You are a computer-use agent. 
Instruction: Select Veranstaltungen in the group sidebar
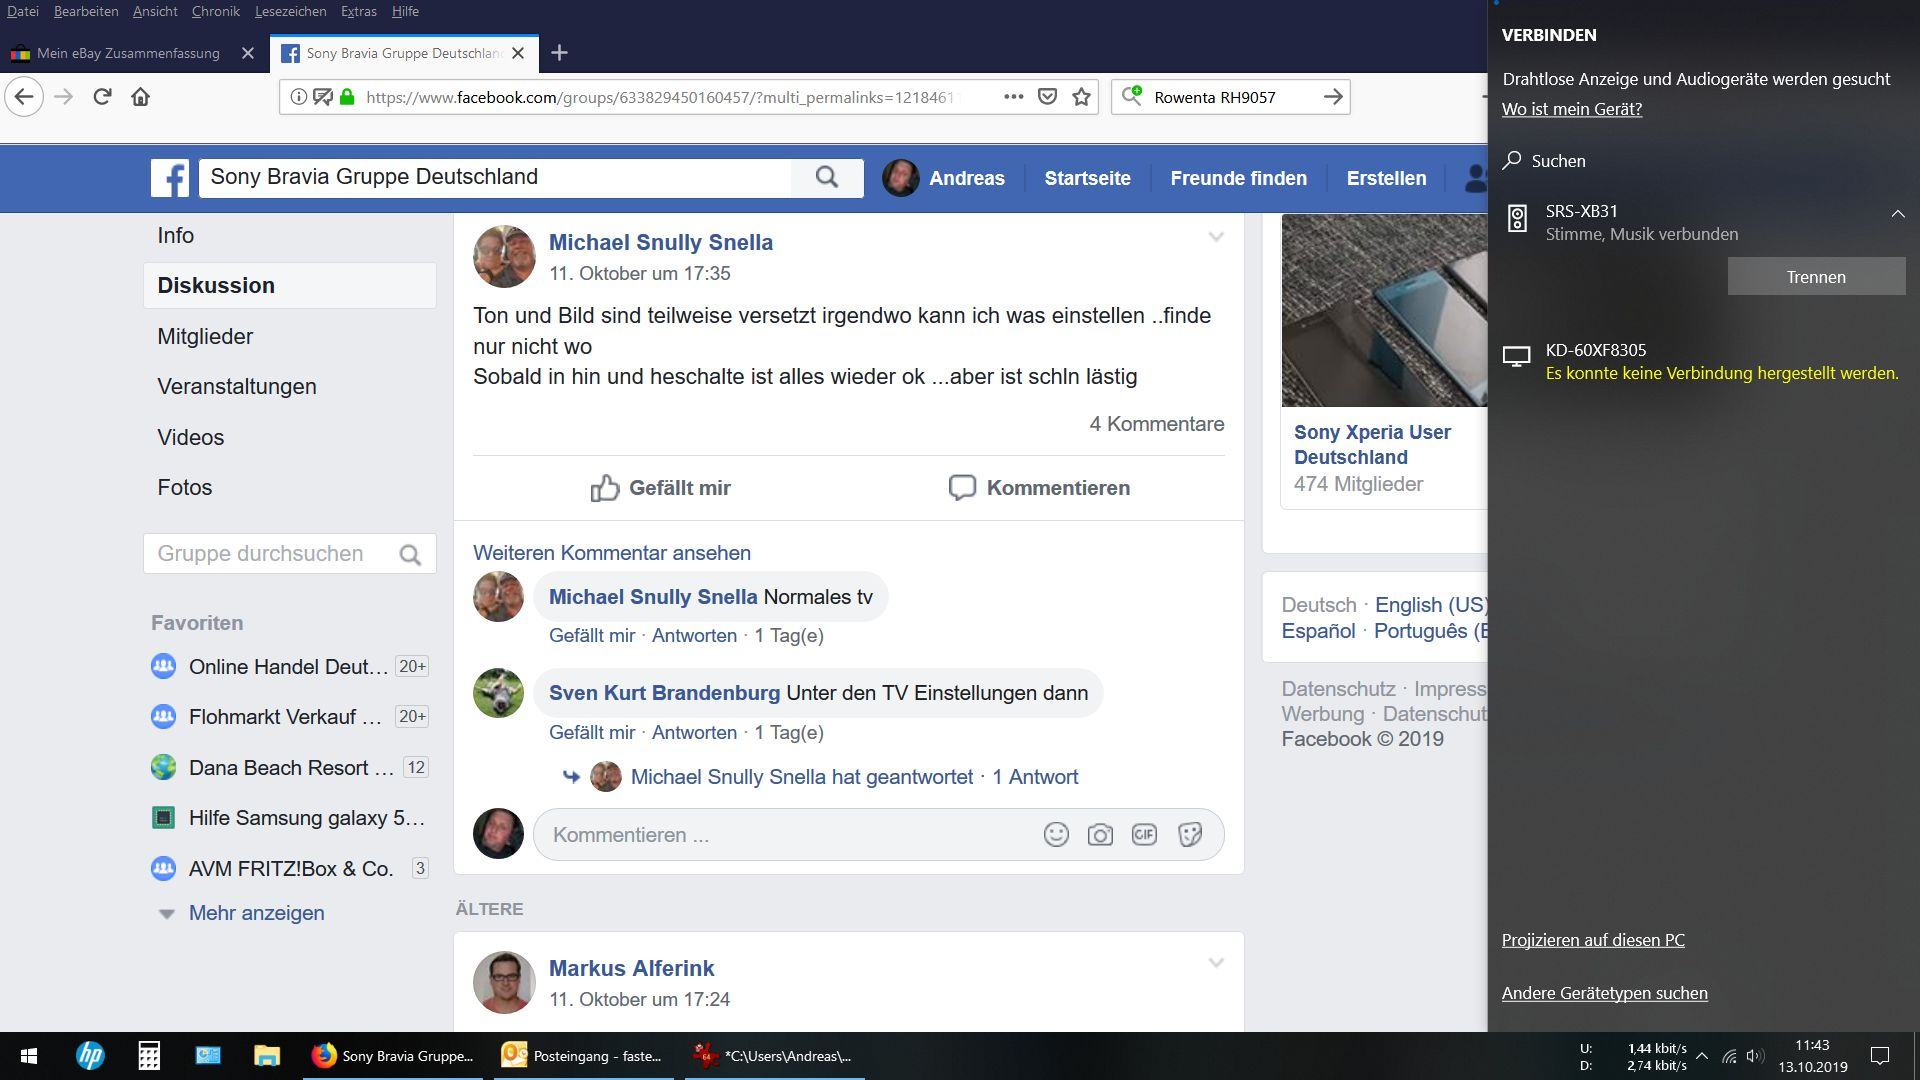point(237,386)
